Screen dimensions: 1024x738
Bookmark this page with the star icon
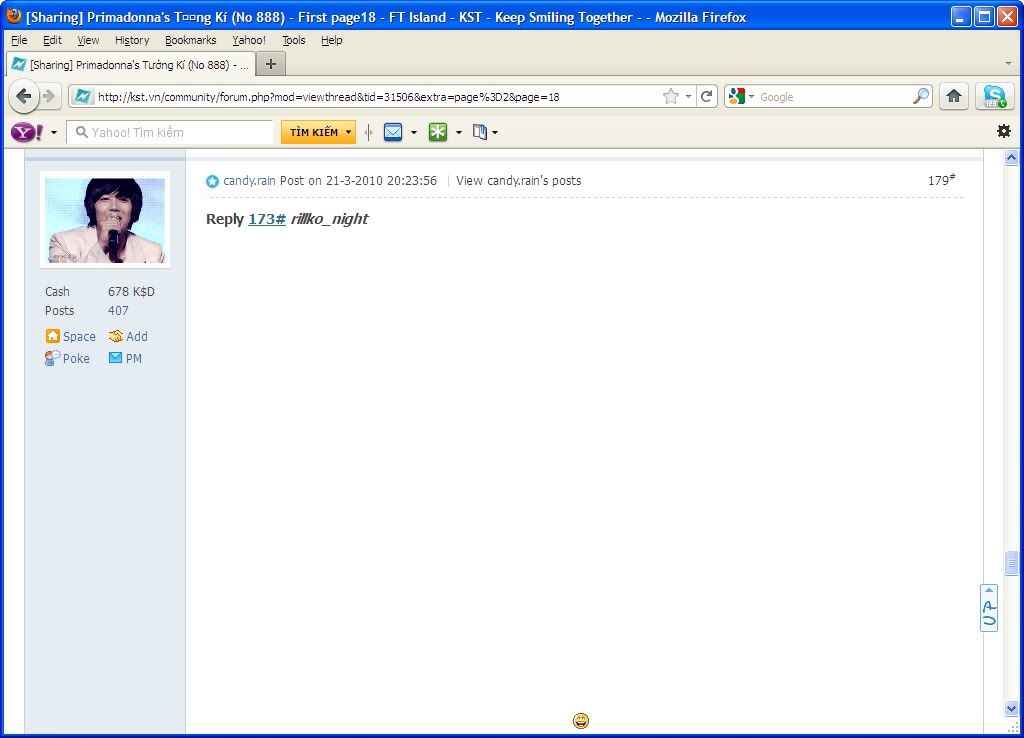pos(671,97)
